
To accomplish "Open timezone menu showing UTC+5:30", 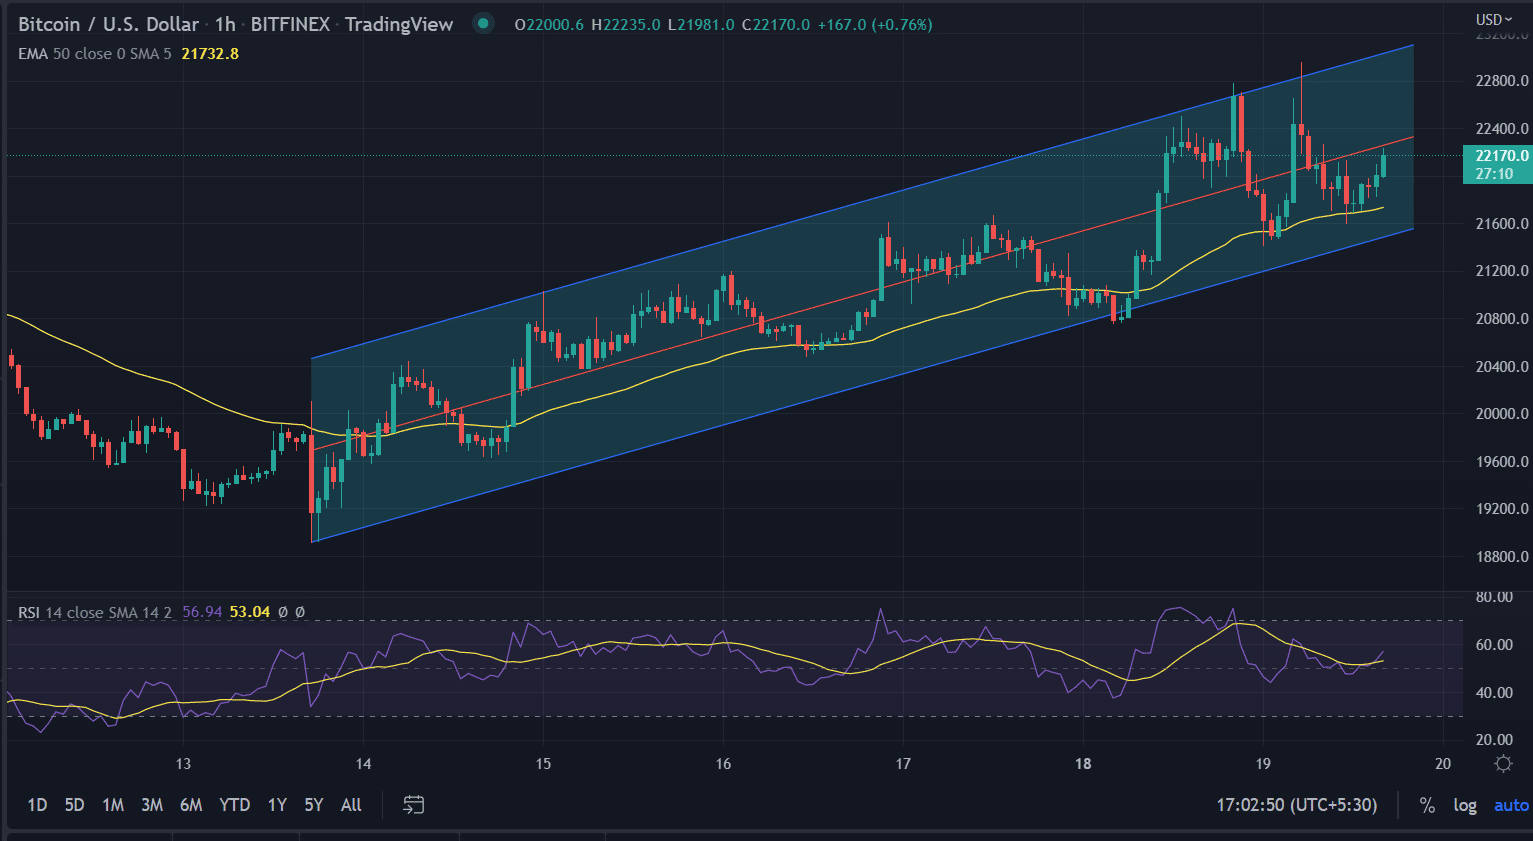I will point(1296,805).
